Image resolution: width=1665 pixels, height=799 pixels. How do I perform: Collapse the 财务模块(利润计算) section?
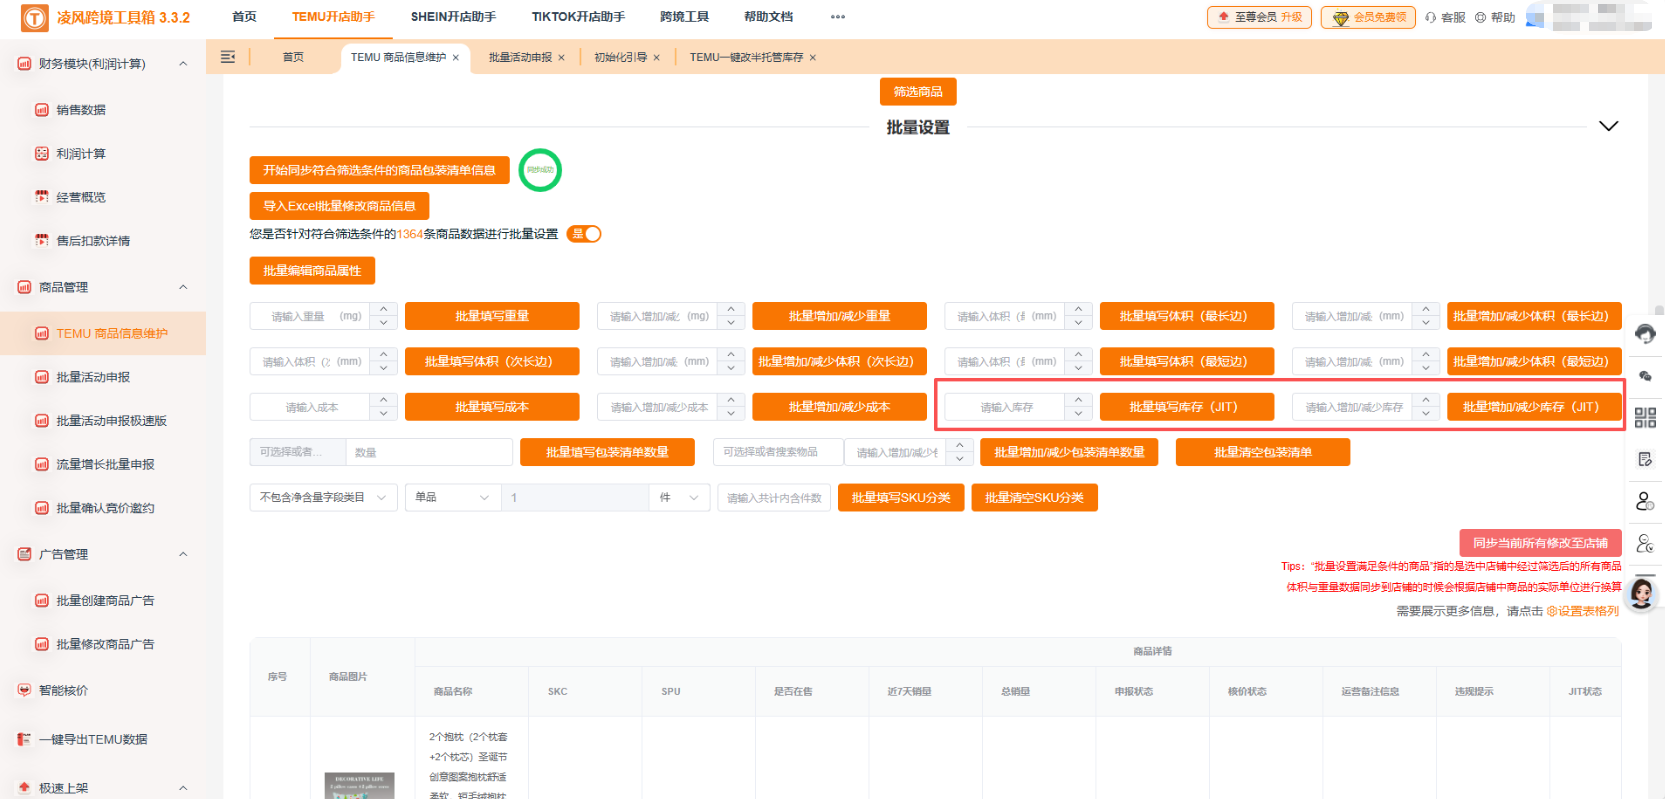coord(183,64)
